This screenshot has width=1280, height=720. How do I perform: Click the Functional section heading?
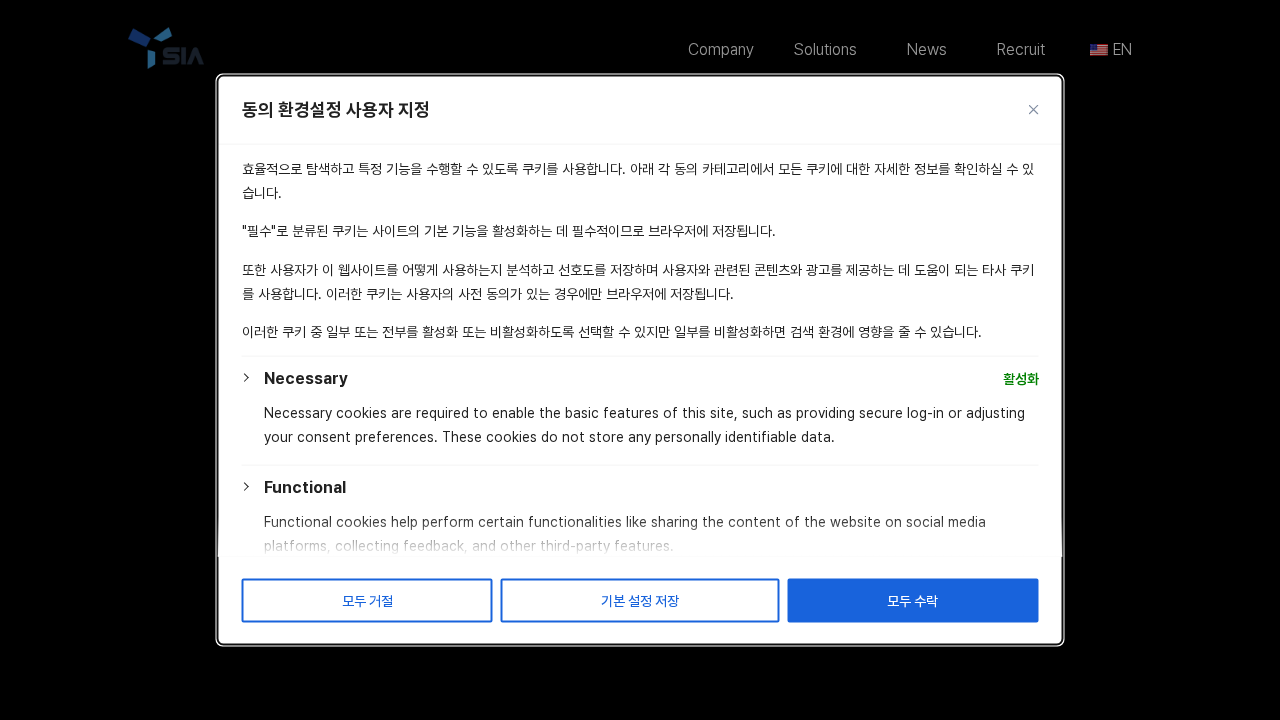305,487
